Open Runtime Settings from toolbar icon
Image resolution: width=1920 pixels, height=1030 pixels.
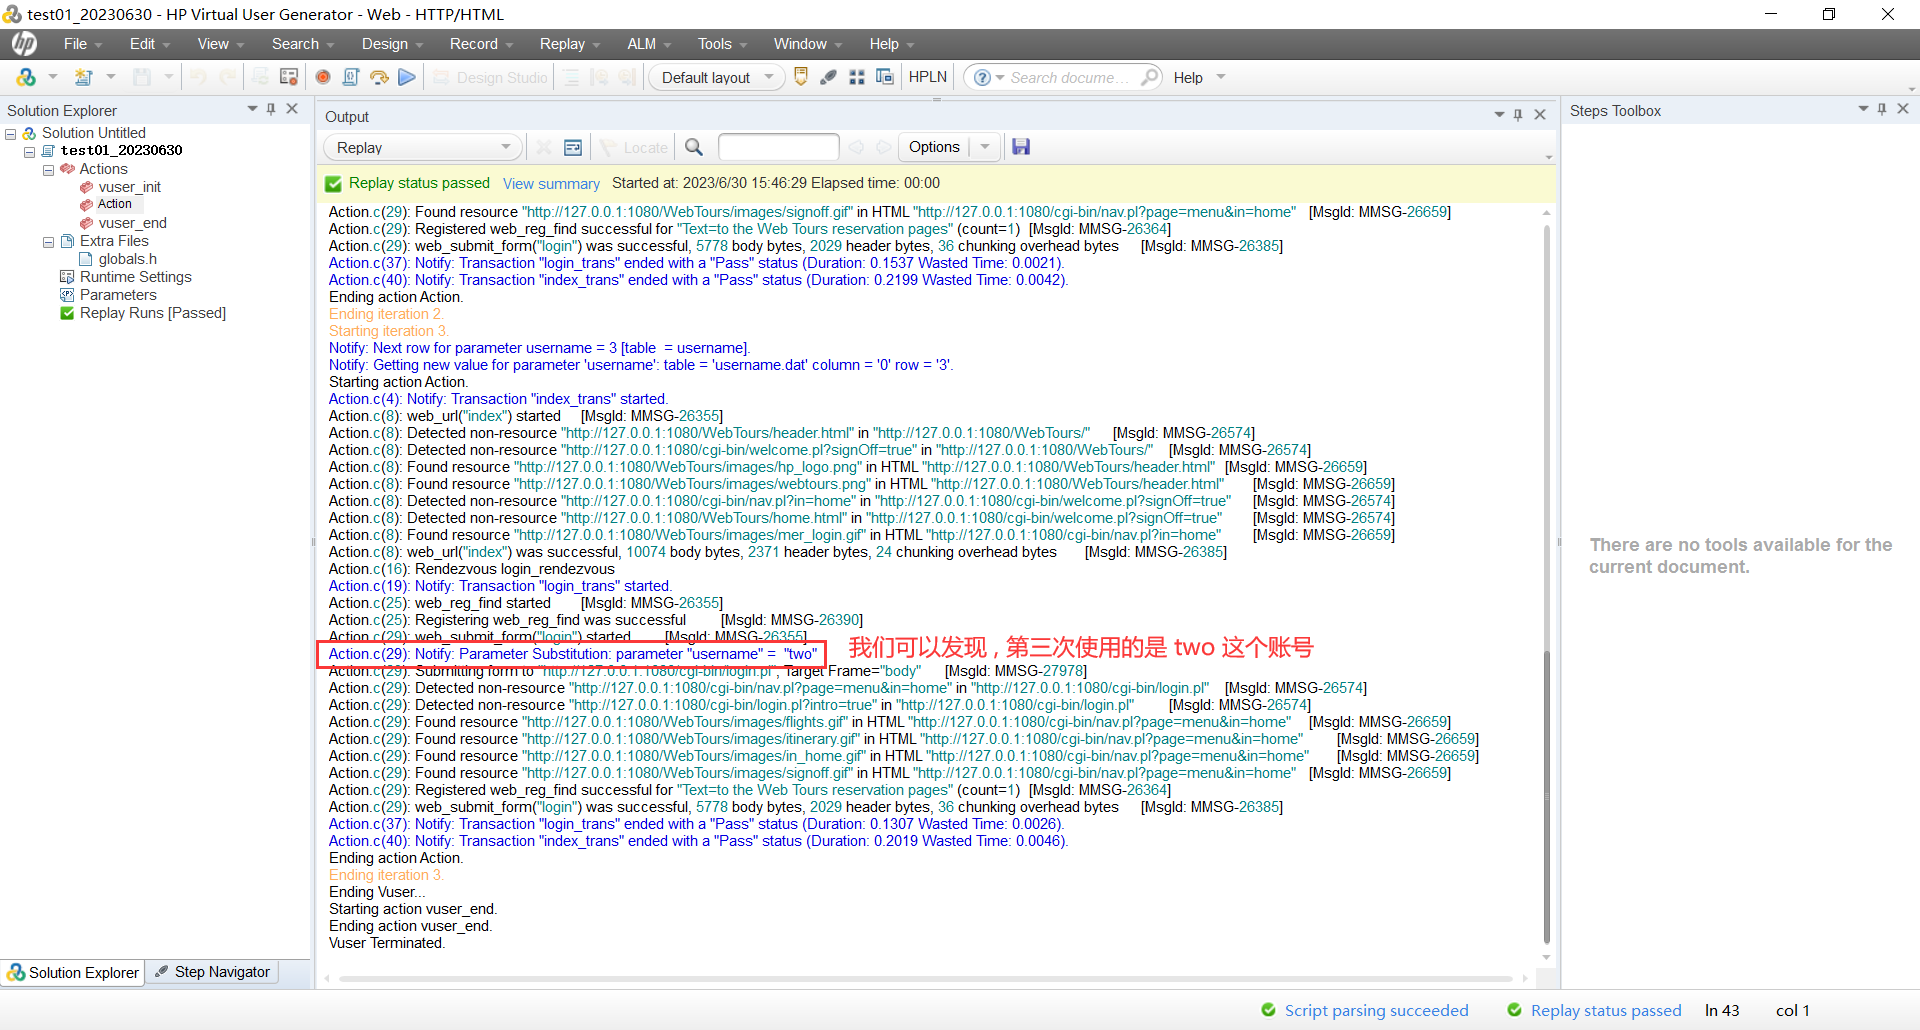click(289, 77)
